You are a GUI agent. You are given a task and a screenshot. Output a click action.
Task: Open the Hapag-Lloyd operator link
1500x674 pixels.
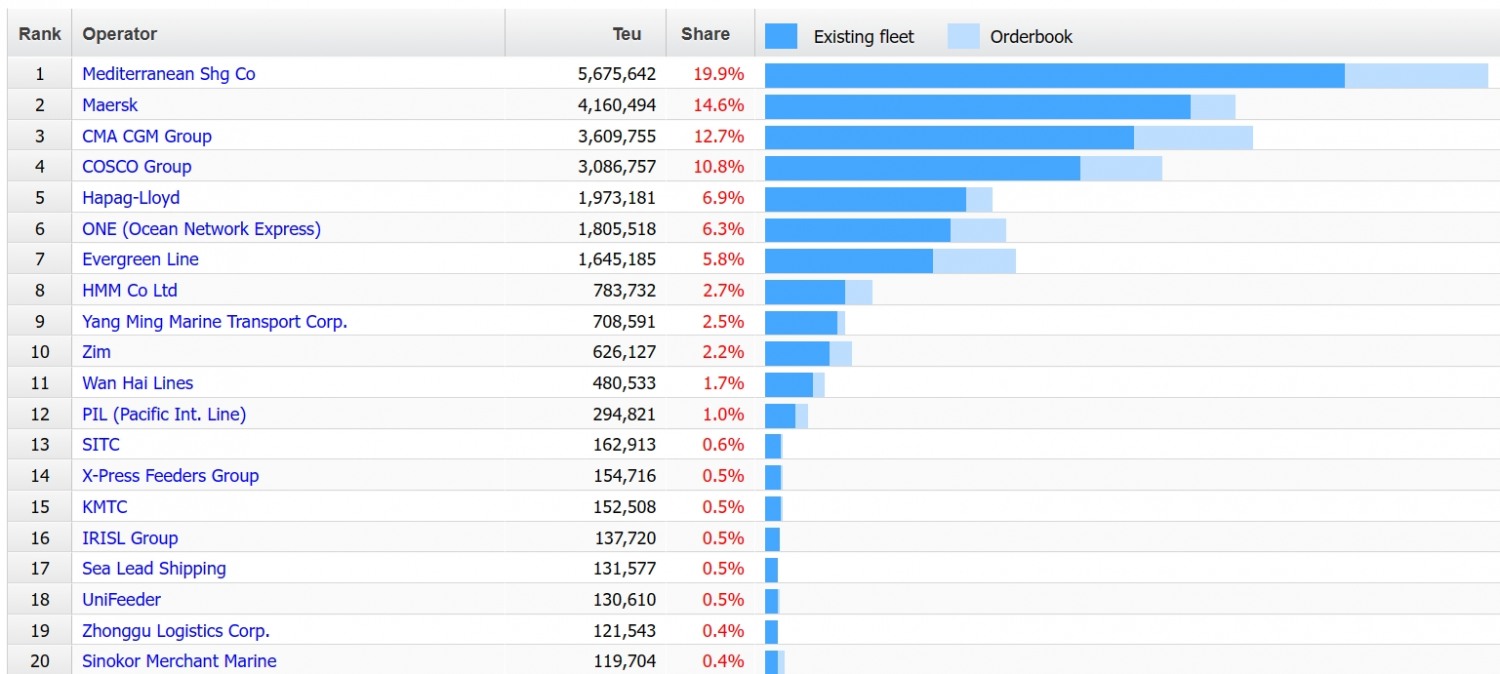(x=131, y=198)
